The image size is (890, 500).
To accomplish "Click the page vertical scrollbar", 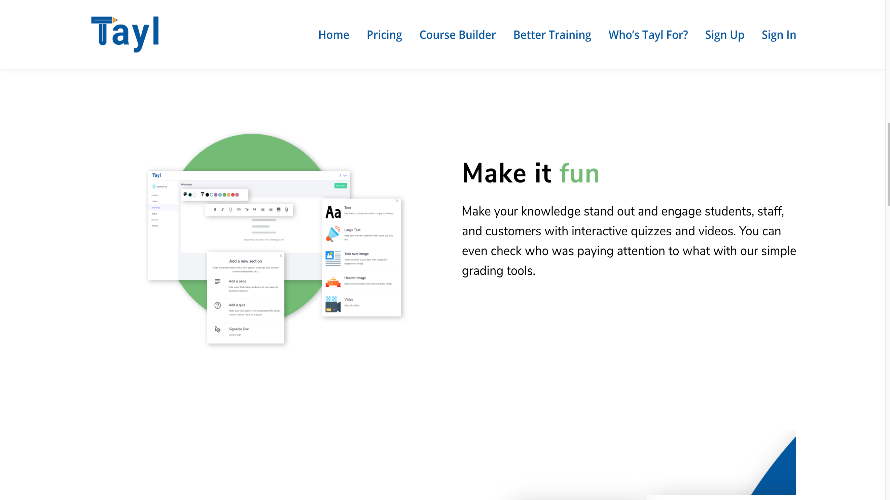I will (x=888, y=165).
